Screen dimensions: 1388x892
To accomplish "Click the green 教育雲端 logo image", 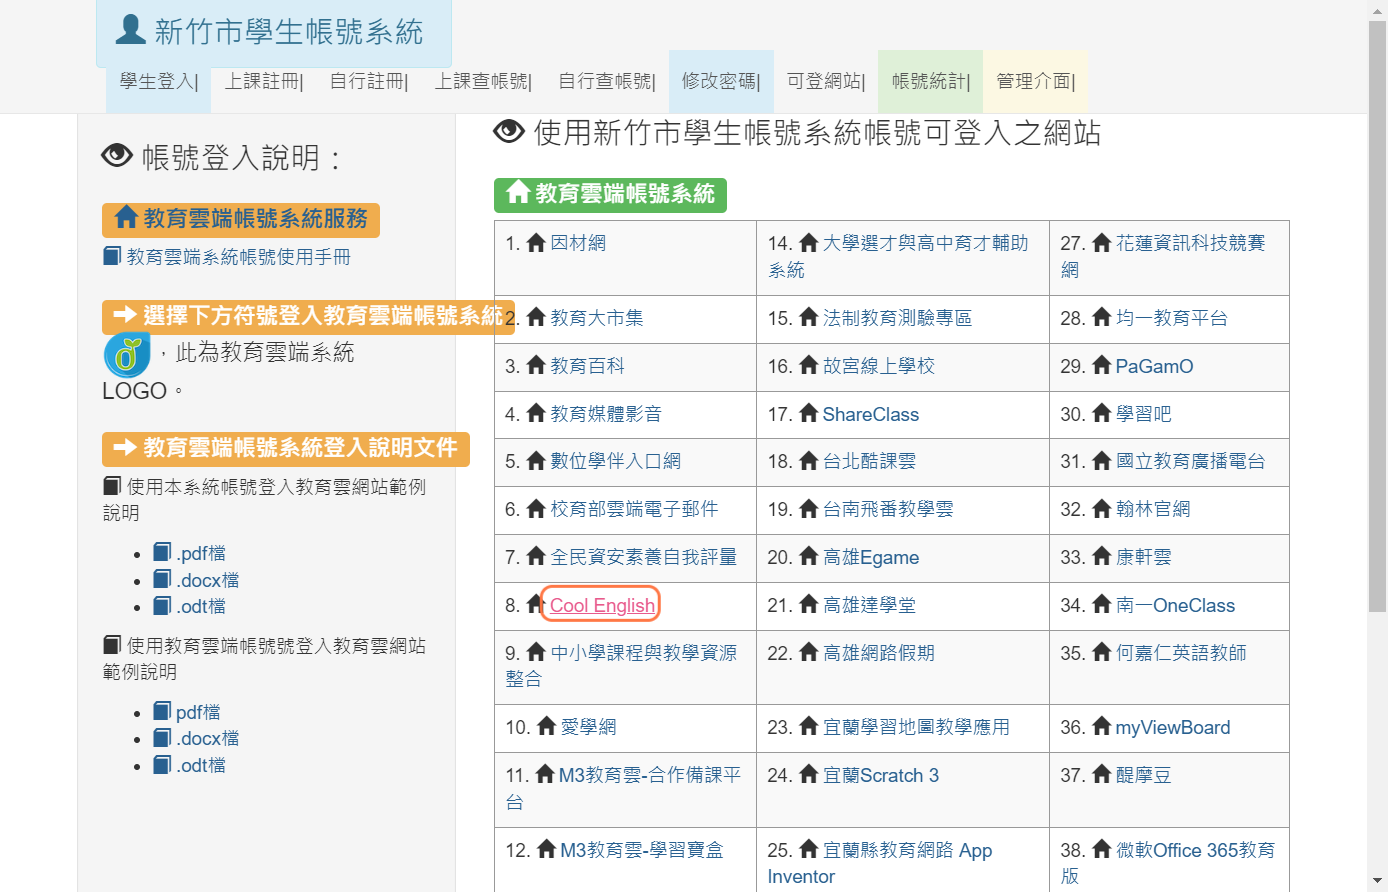I will [127, 354].
